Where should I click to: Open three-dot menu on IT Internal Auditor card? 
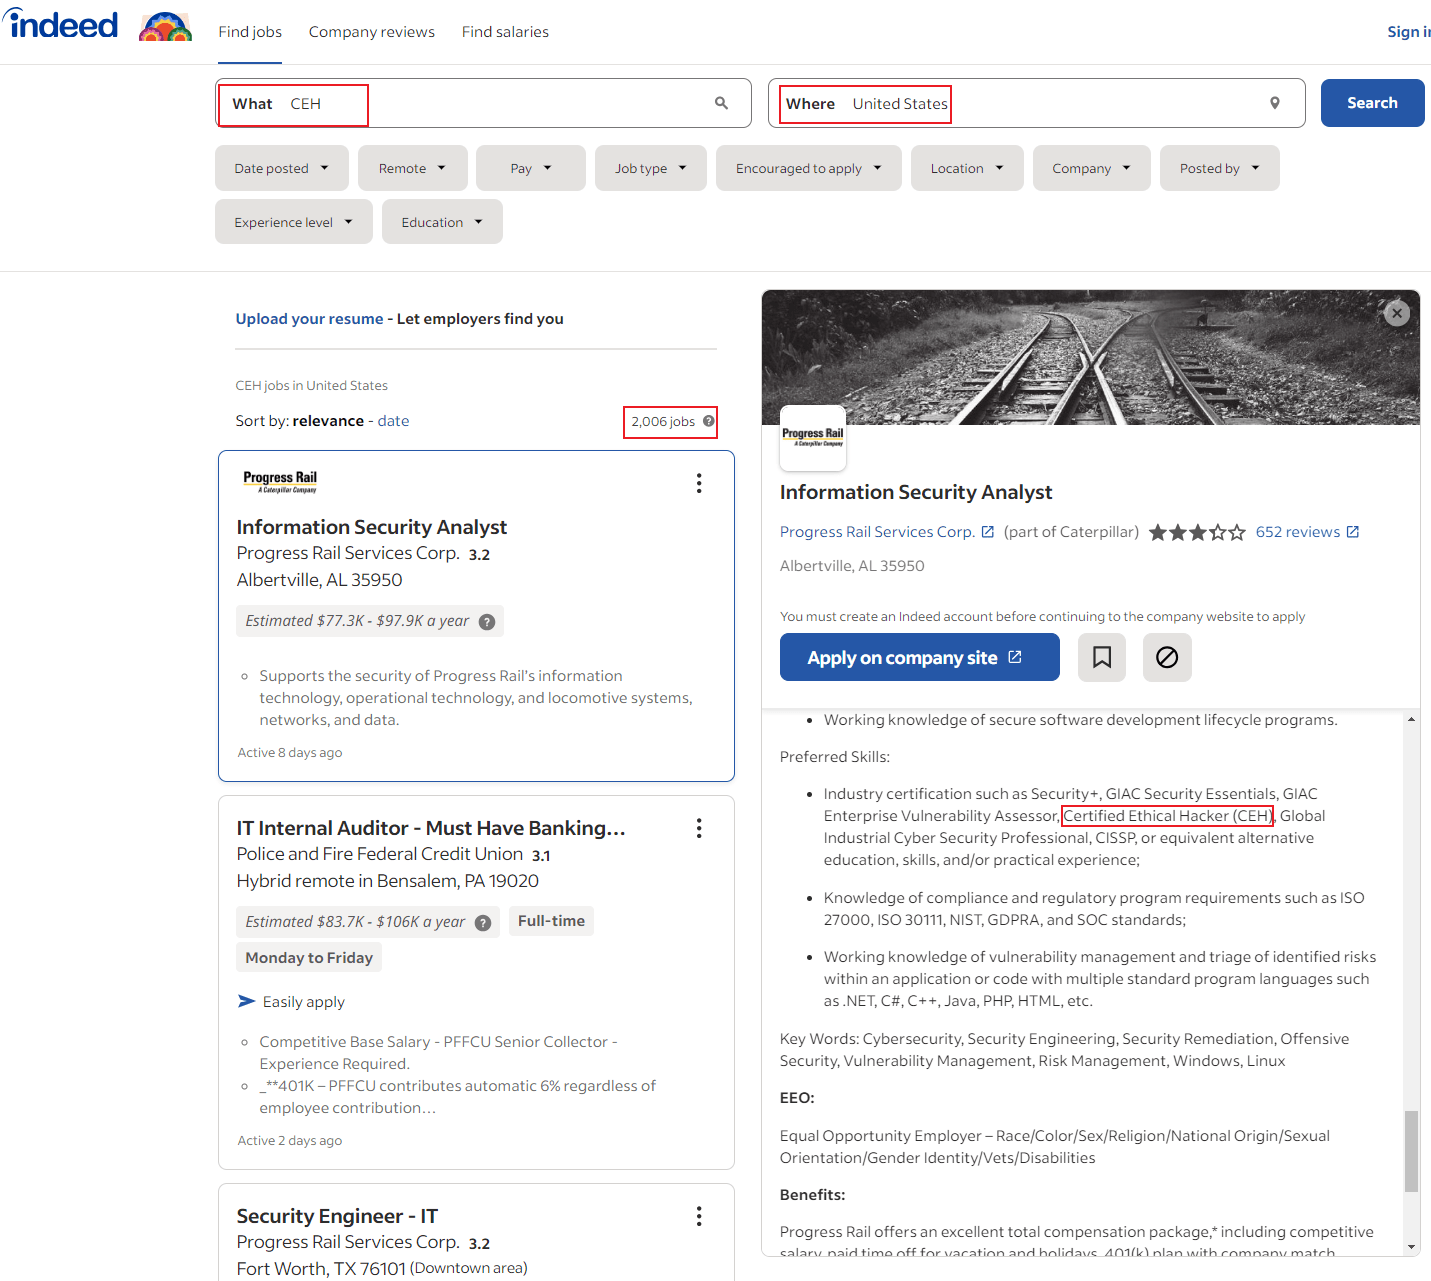699,828
